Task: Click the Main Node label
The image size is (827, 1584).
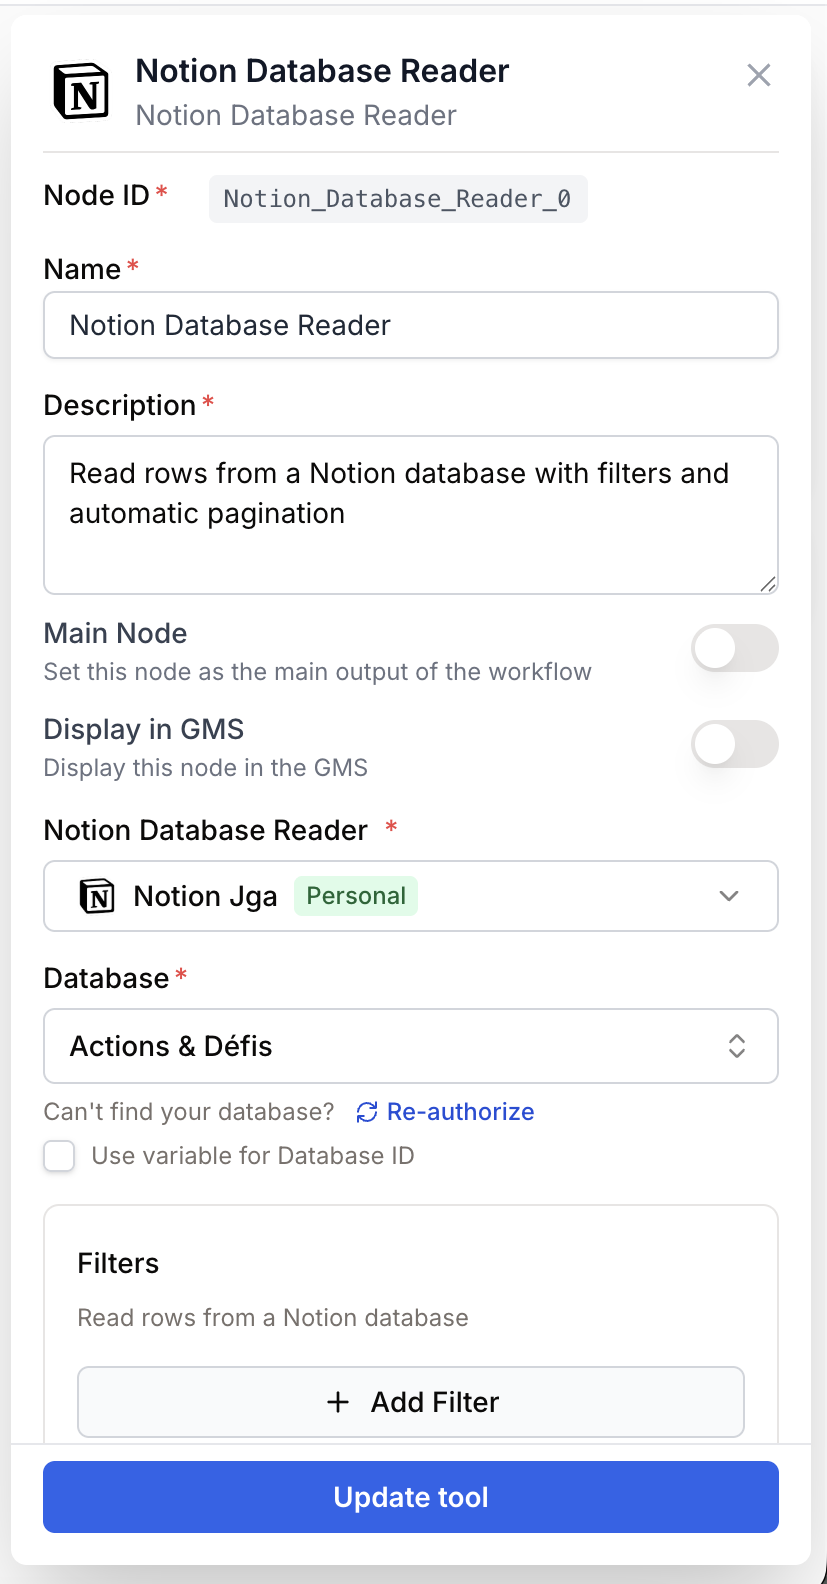Action: point(116,633)
